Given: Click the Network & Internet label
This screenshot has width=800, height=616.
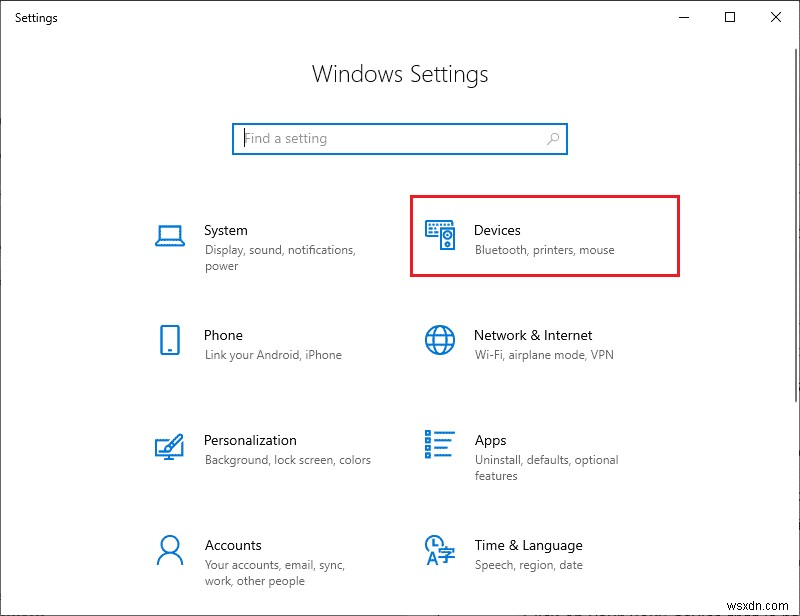Looking at the screenshot, I should coord(532,335).
